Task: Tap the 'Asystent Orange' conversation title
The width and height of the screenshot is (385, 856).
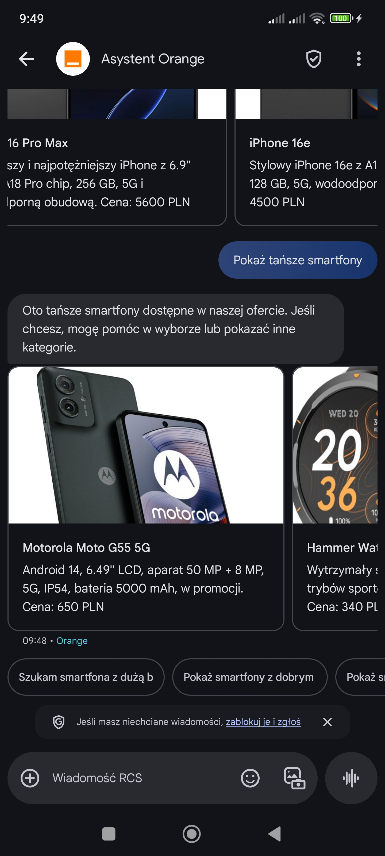Action: click(x=153, y=59)
